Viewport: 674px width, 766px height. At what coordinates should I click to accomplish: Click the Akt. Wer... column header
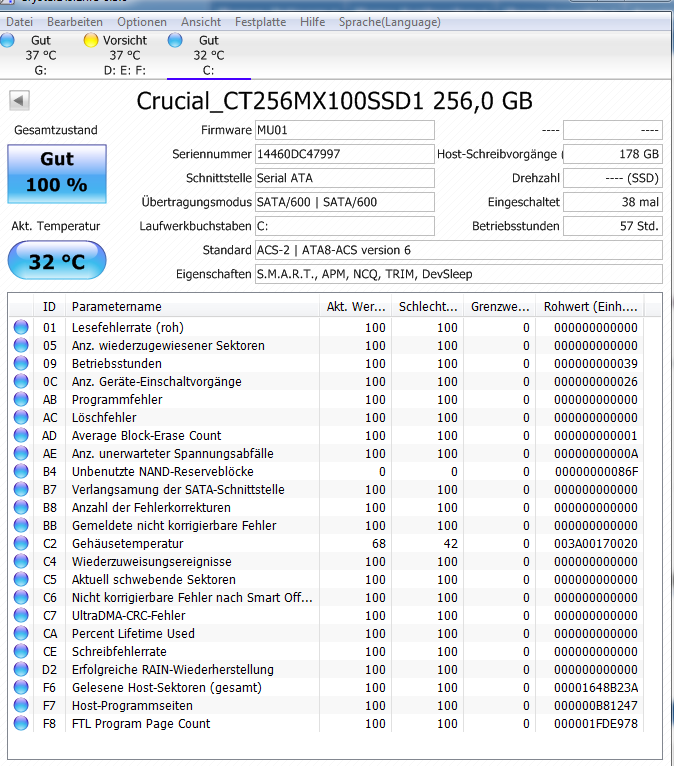click(355, 307)
